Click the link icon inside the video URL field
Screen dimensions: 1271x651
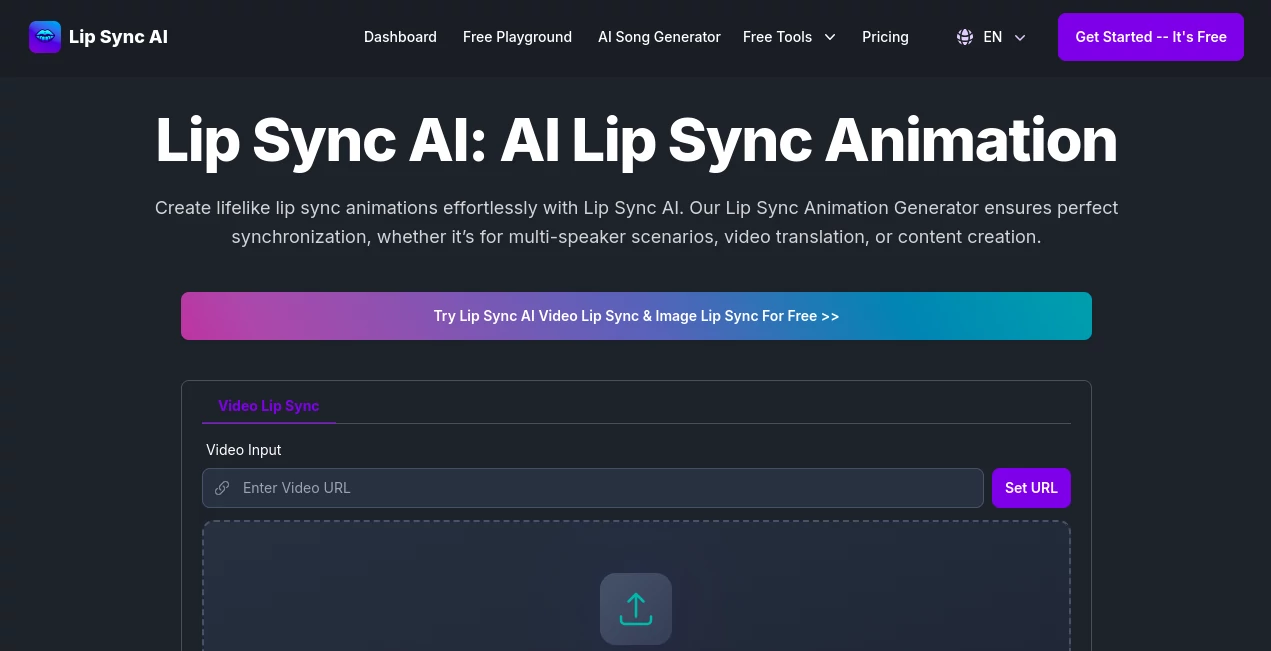click(222, 488)
